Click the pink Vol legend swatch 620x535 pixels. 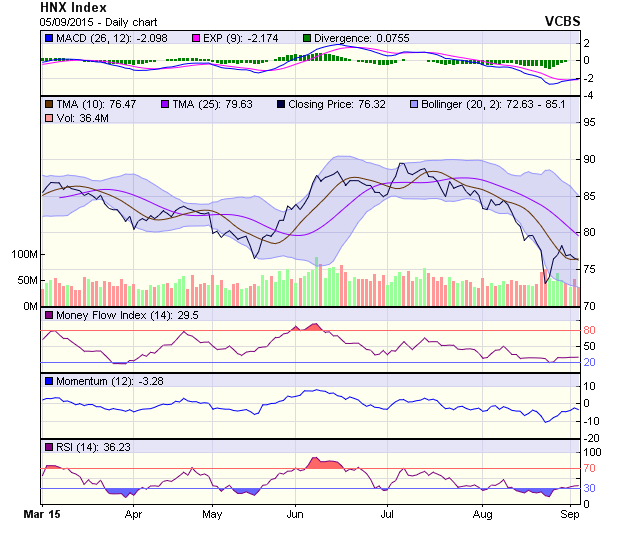[x=48, y=118]
